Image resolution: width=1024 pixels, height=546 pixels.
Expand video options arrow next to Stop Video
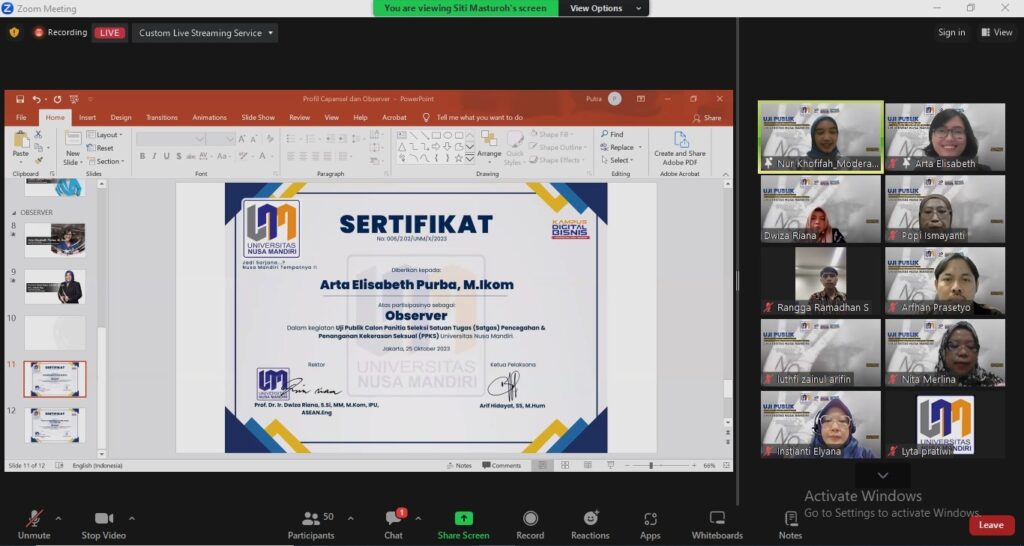click(131, 519)
